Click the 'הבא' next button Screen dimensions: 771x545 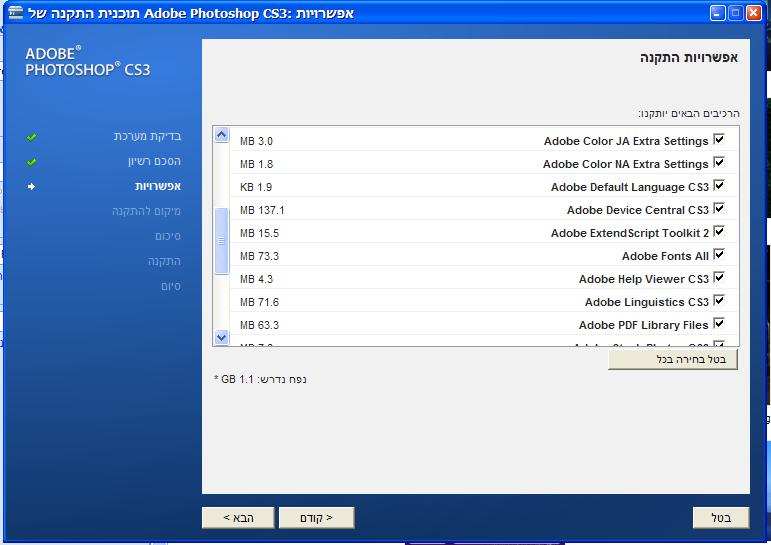(x=238, y=517)
